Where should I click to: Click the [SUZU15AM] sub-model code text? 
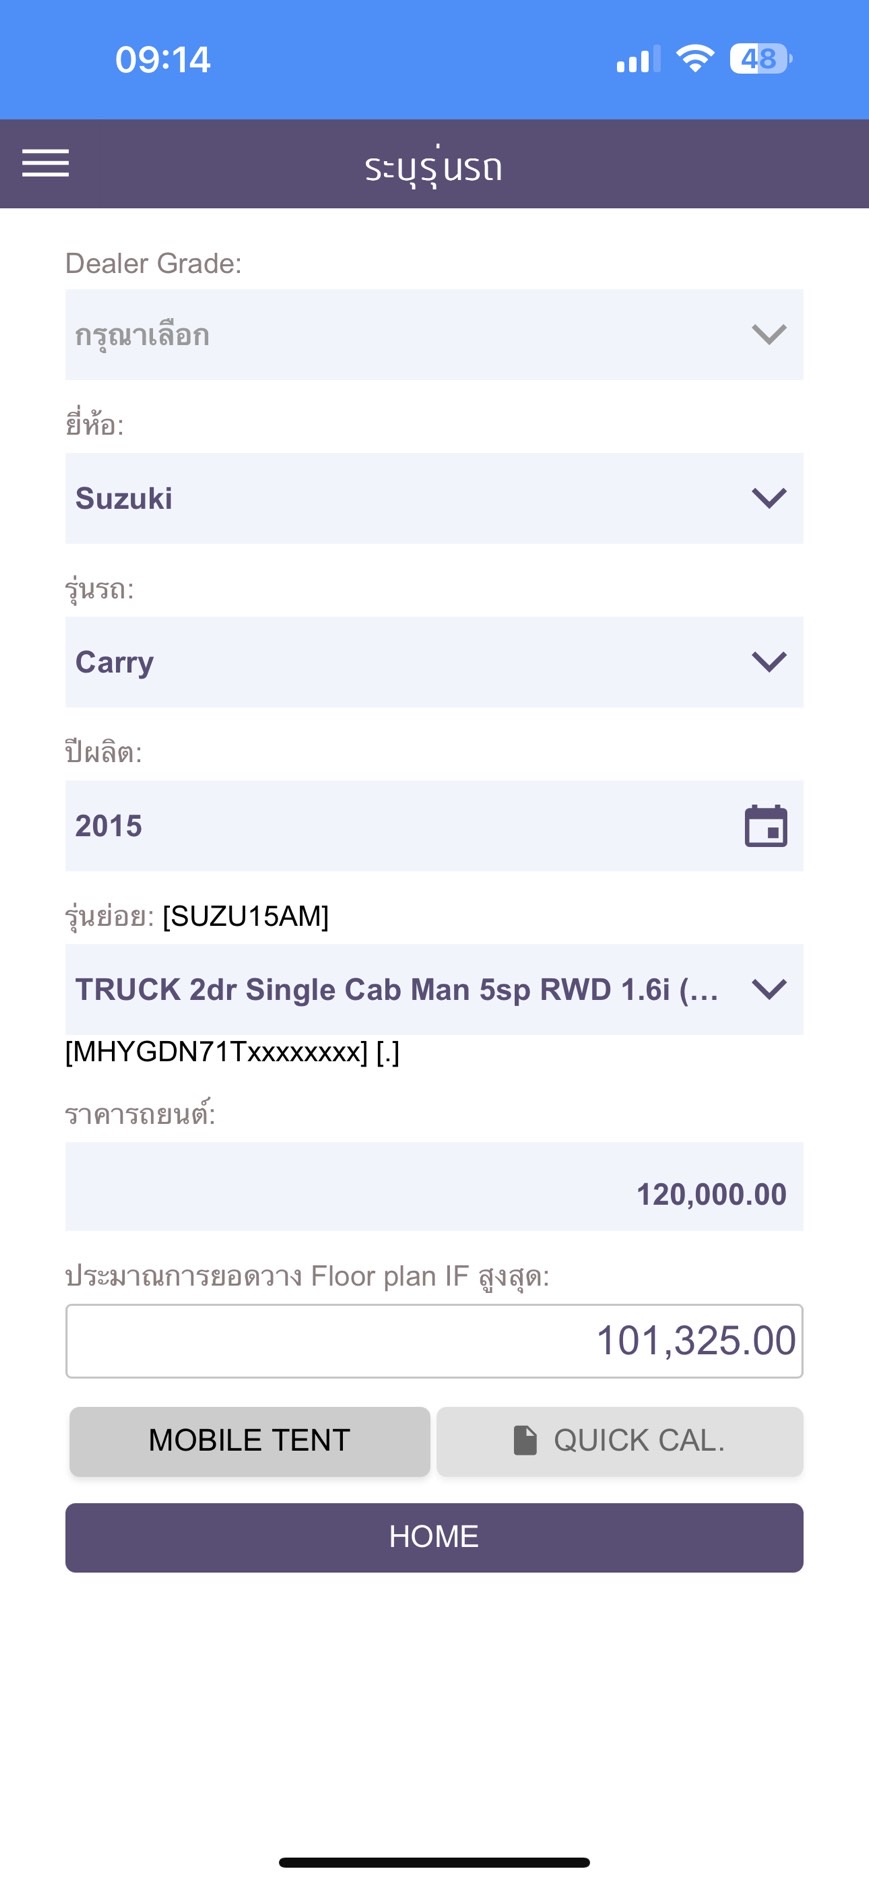click(246, 916)
